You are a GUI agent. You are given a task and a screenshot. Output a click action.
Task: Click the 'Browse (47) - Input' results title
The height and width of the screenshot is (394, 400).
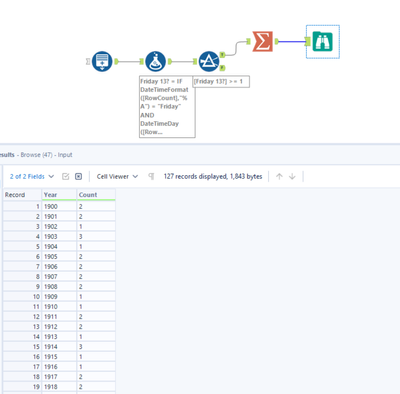click(46, 155)
